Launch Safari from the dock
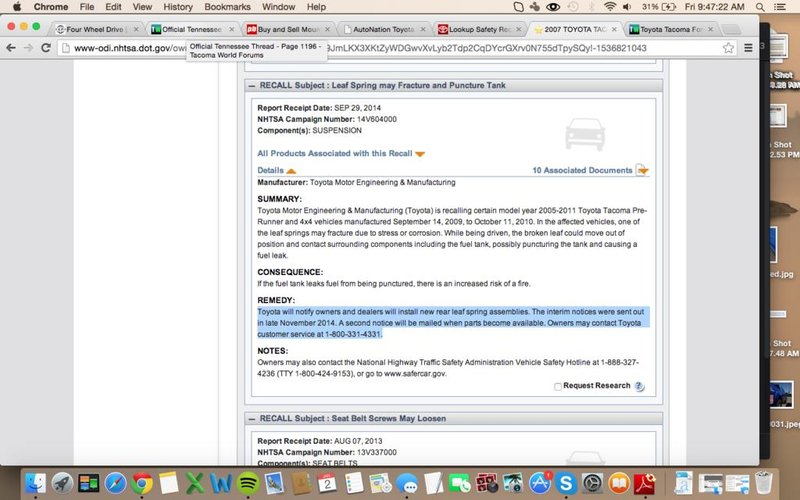The image size is (800, 500). point(115,483)
